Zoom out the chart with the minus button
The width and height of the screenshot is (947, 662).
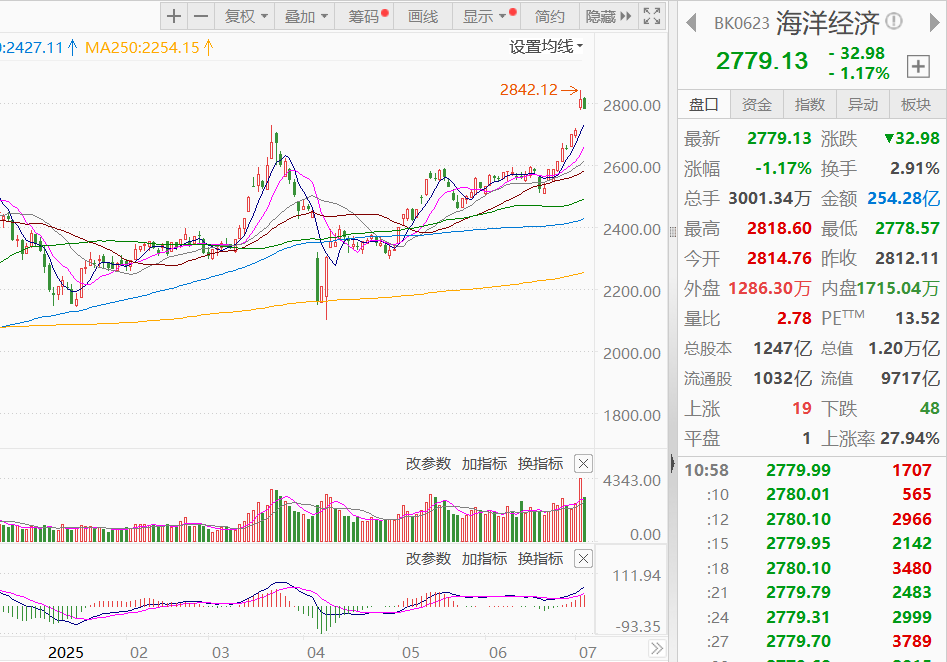tap(201, 16)
